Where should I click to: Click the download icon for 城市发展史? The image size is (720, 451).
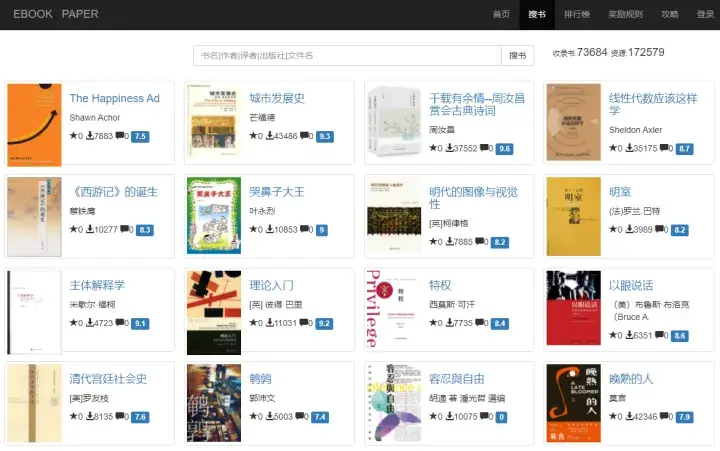270,135
